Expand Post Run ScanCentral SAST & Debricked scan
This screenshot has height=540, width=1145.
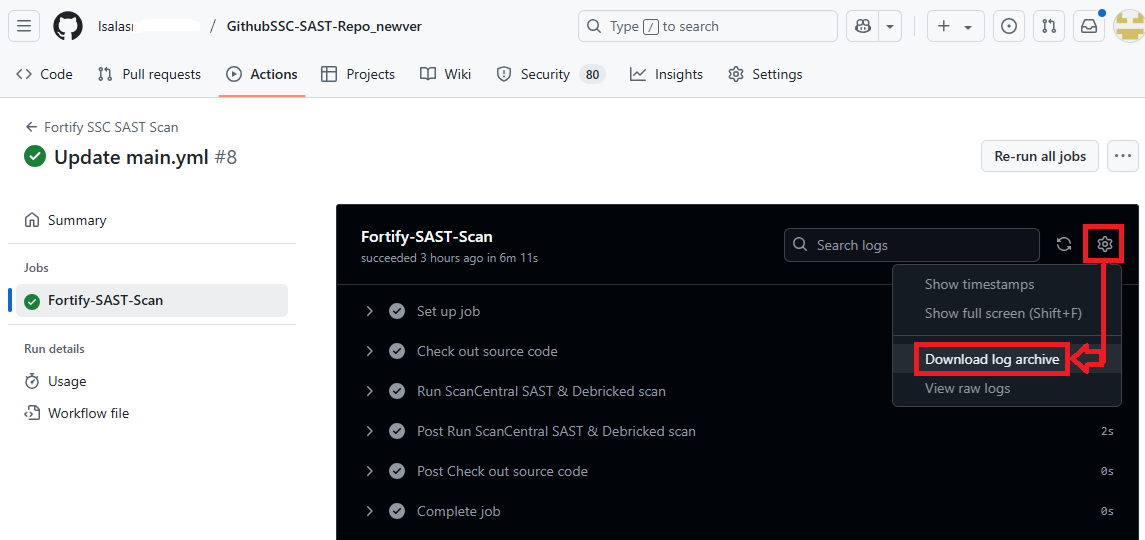click(369, 431)
